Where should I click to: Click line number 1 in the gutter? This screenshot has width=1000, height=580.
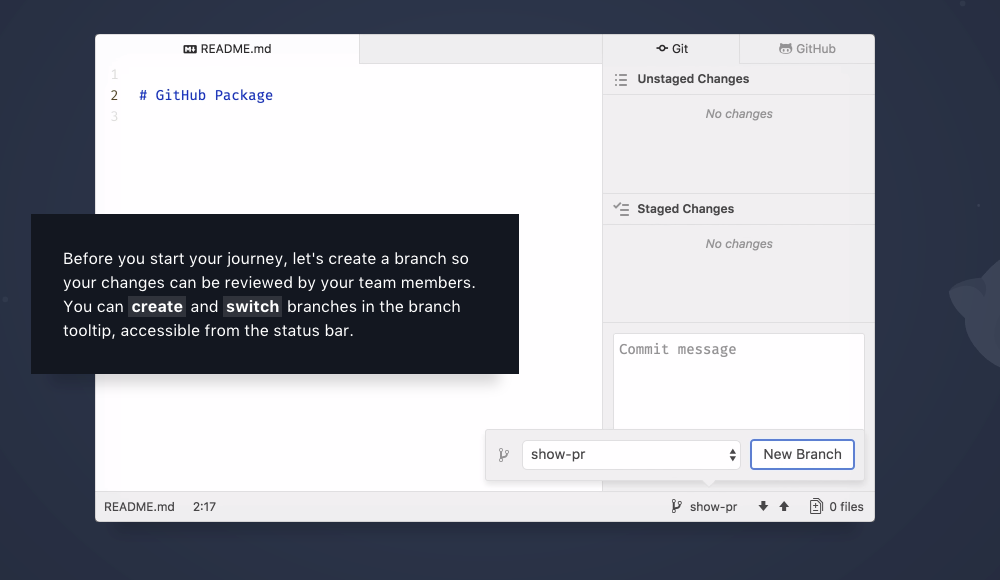coord(114,74)
